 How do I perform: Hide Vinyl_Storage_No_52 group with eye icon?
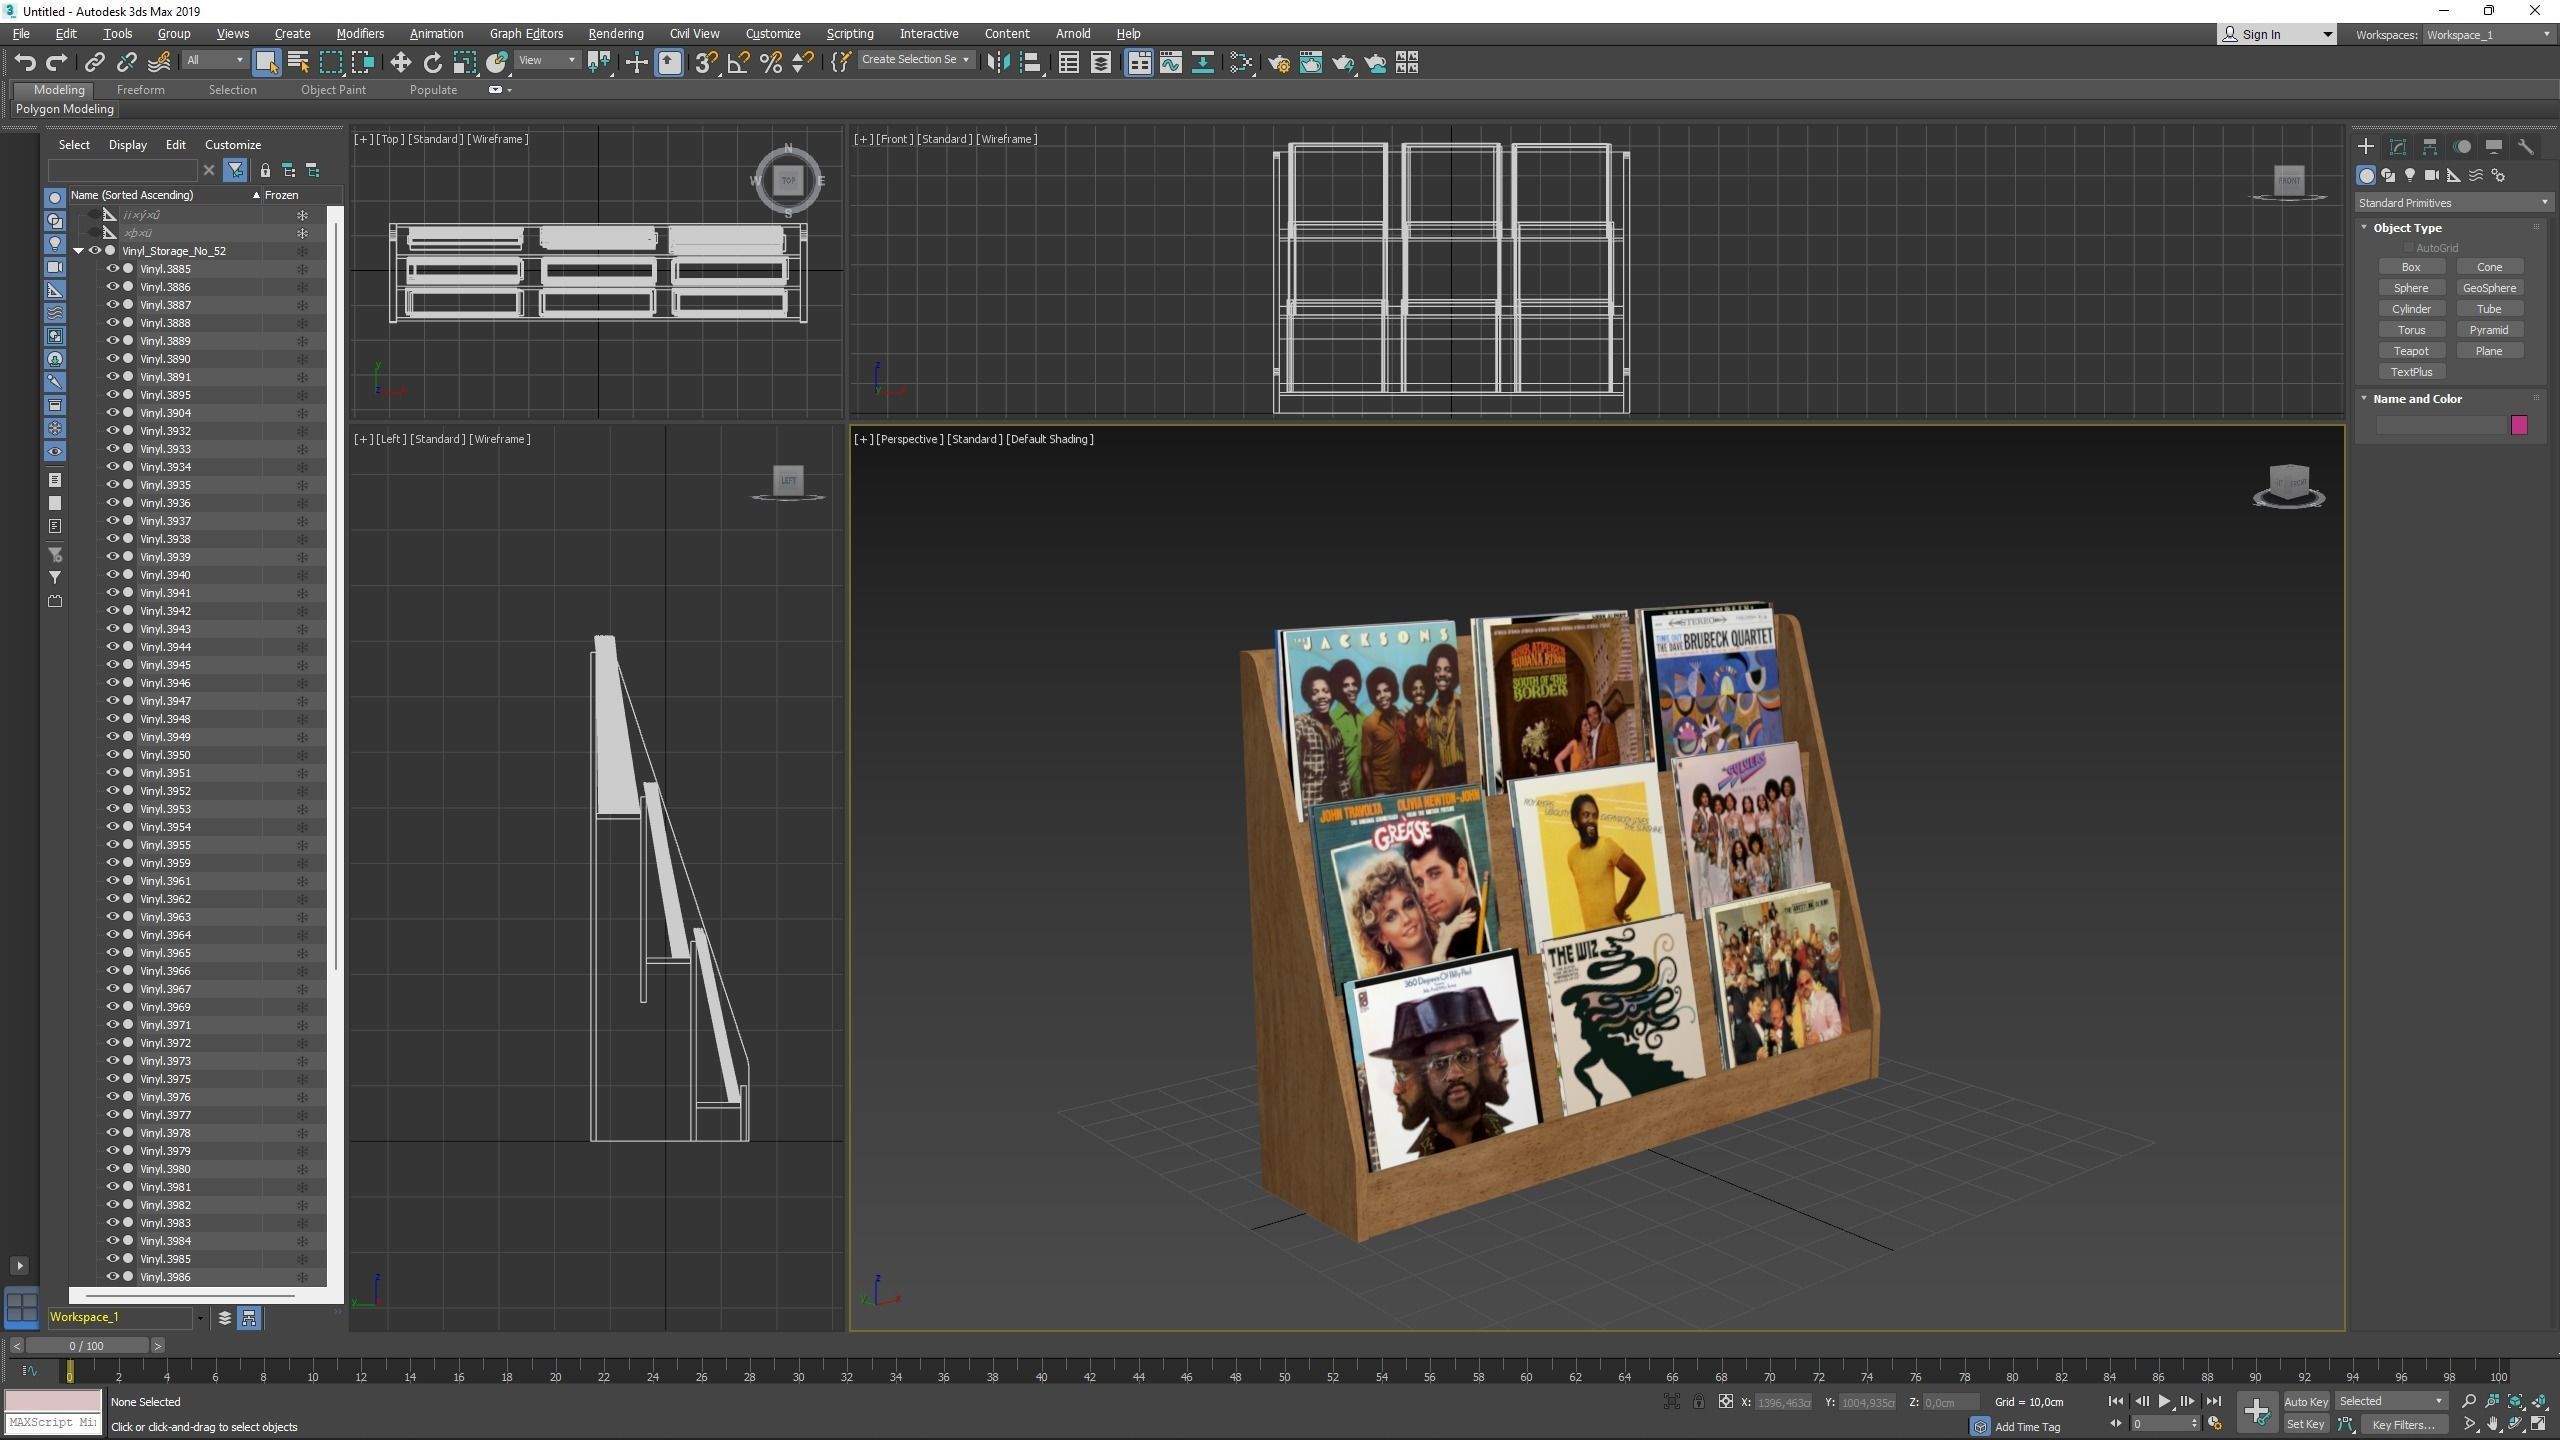(95, 251)
